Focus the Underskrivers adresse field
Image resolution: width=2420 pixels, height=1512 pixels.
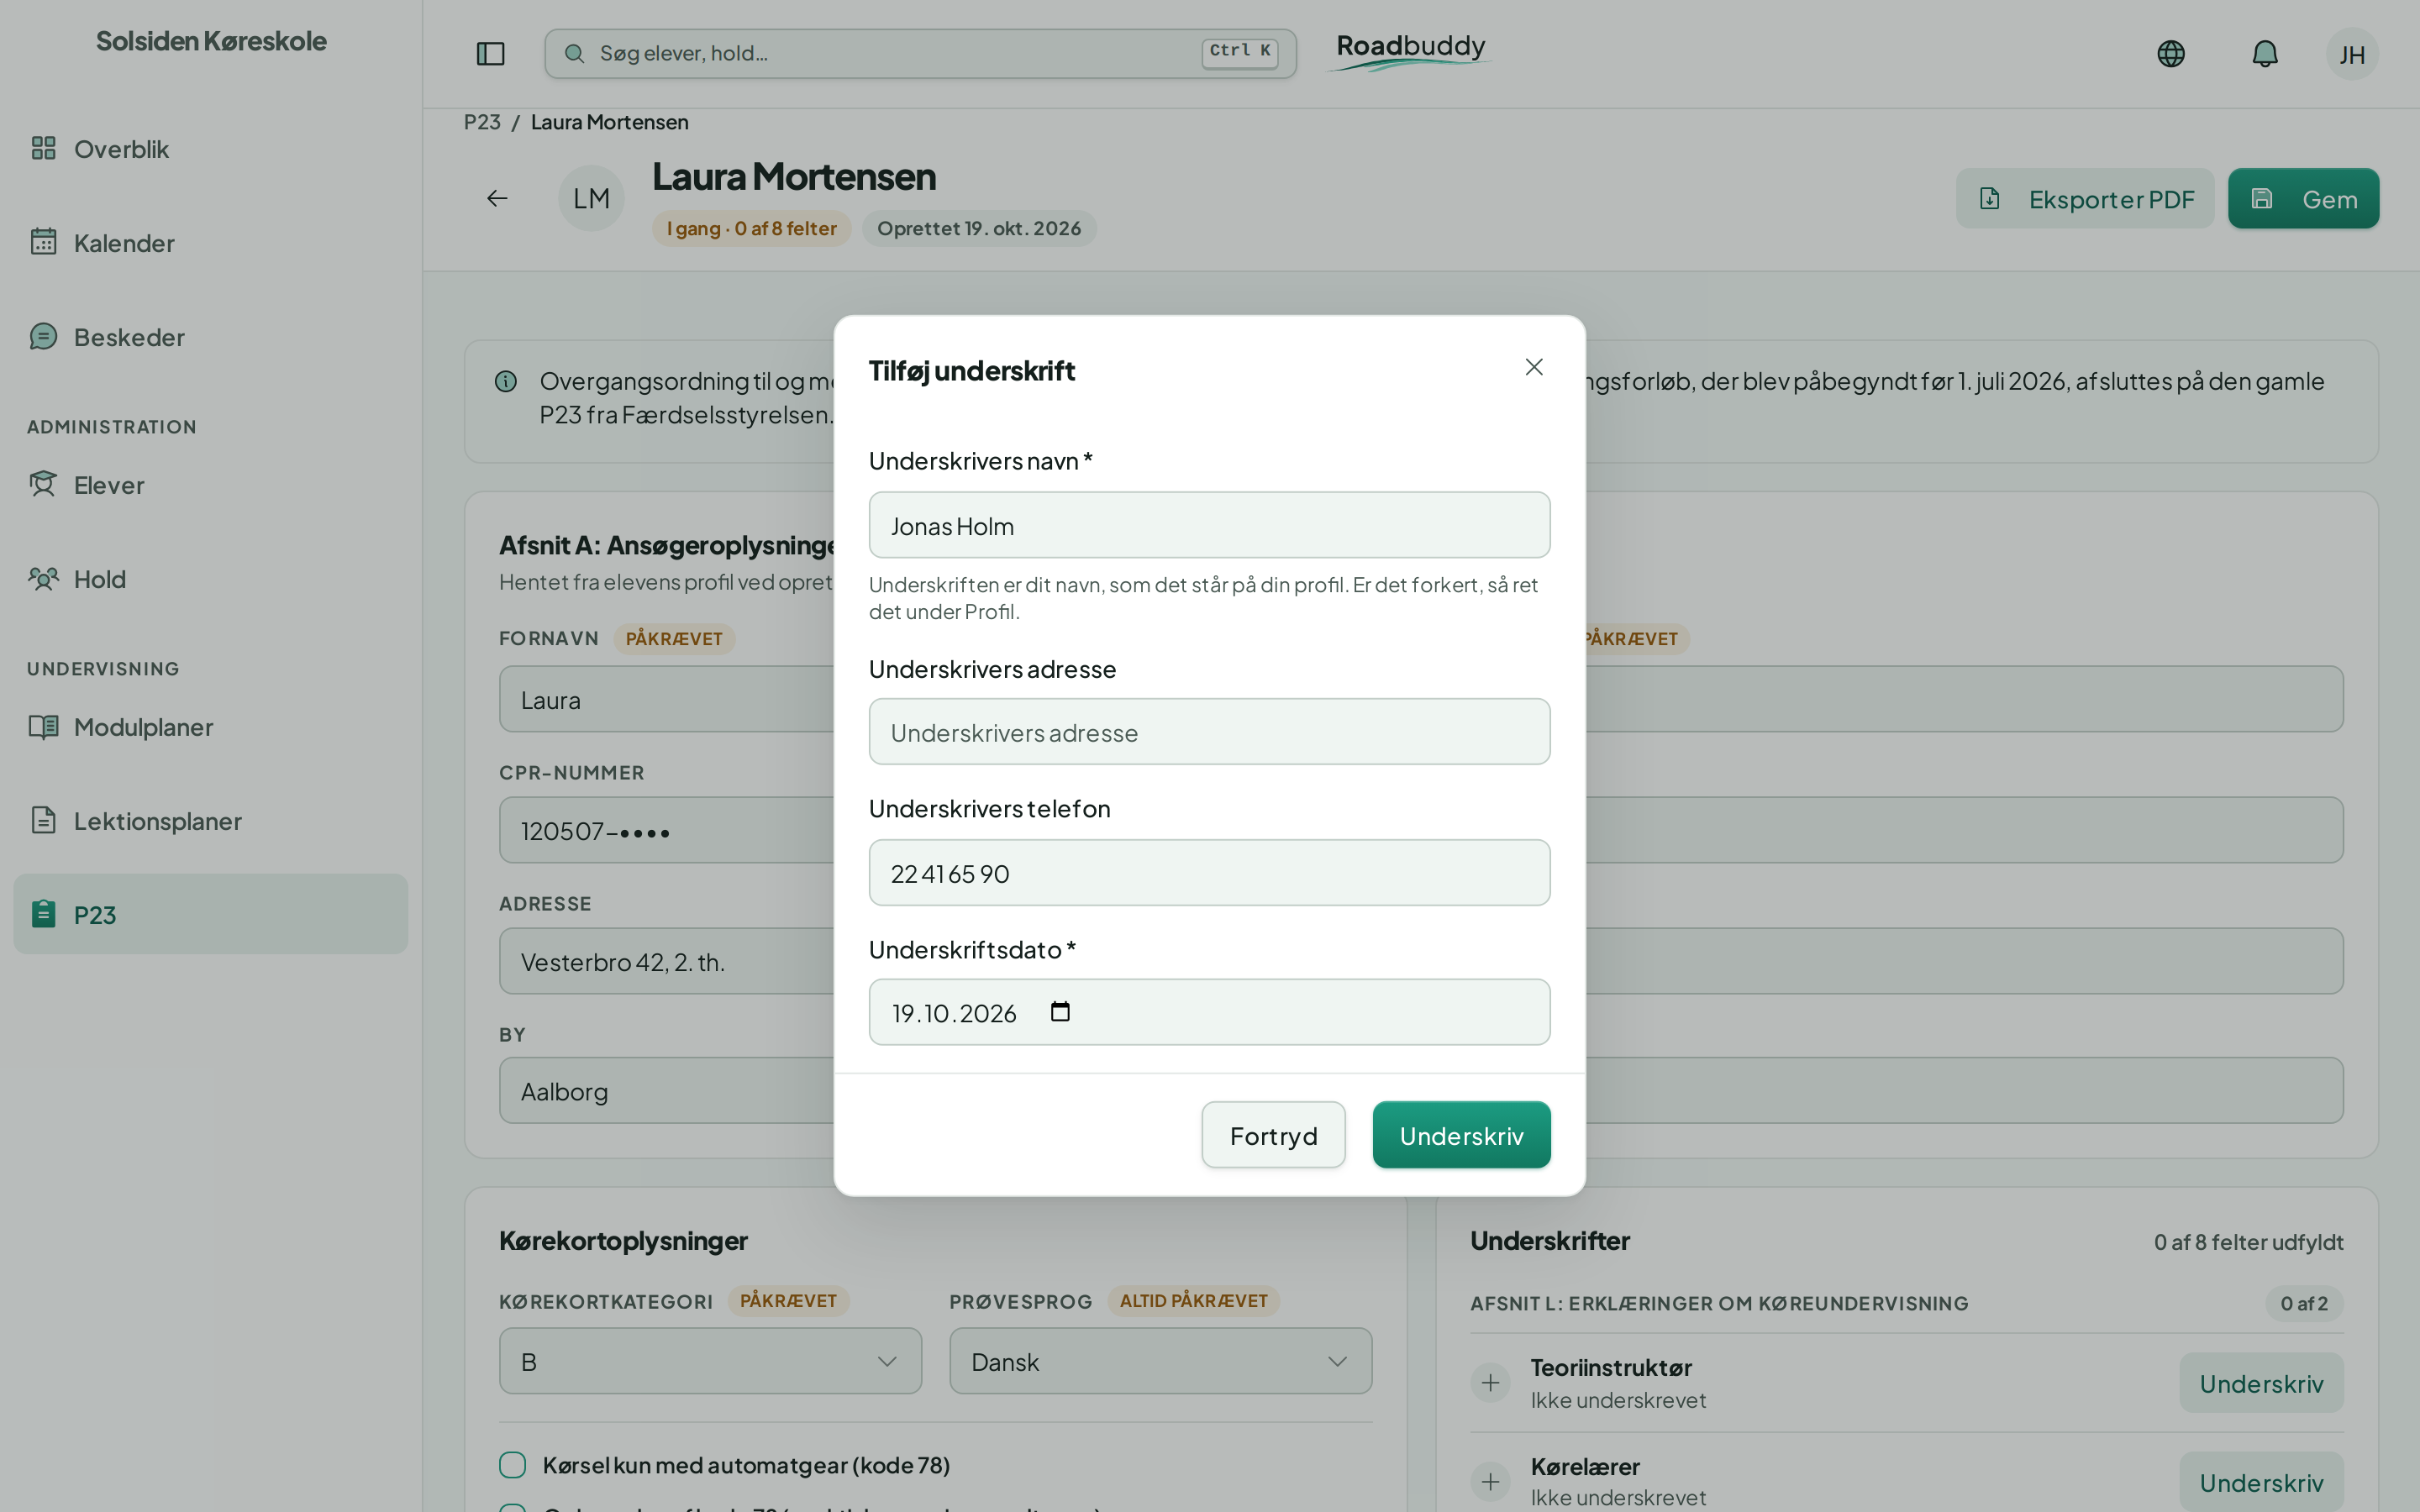tap(1209, 732)
